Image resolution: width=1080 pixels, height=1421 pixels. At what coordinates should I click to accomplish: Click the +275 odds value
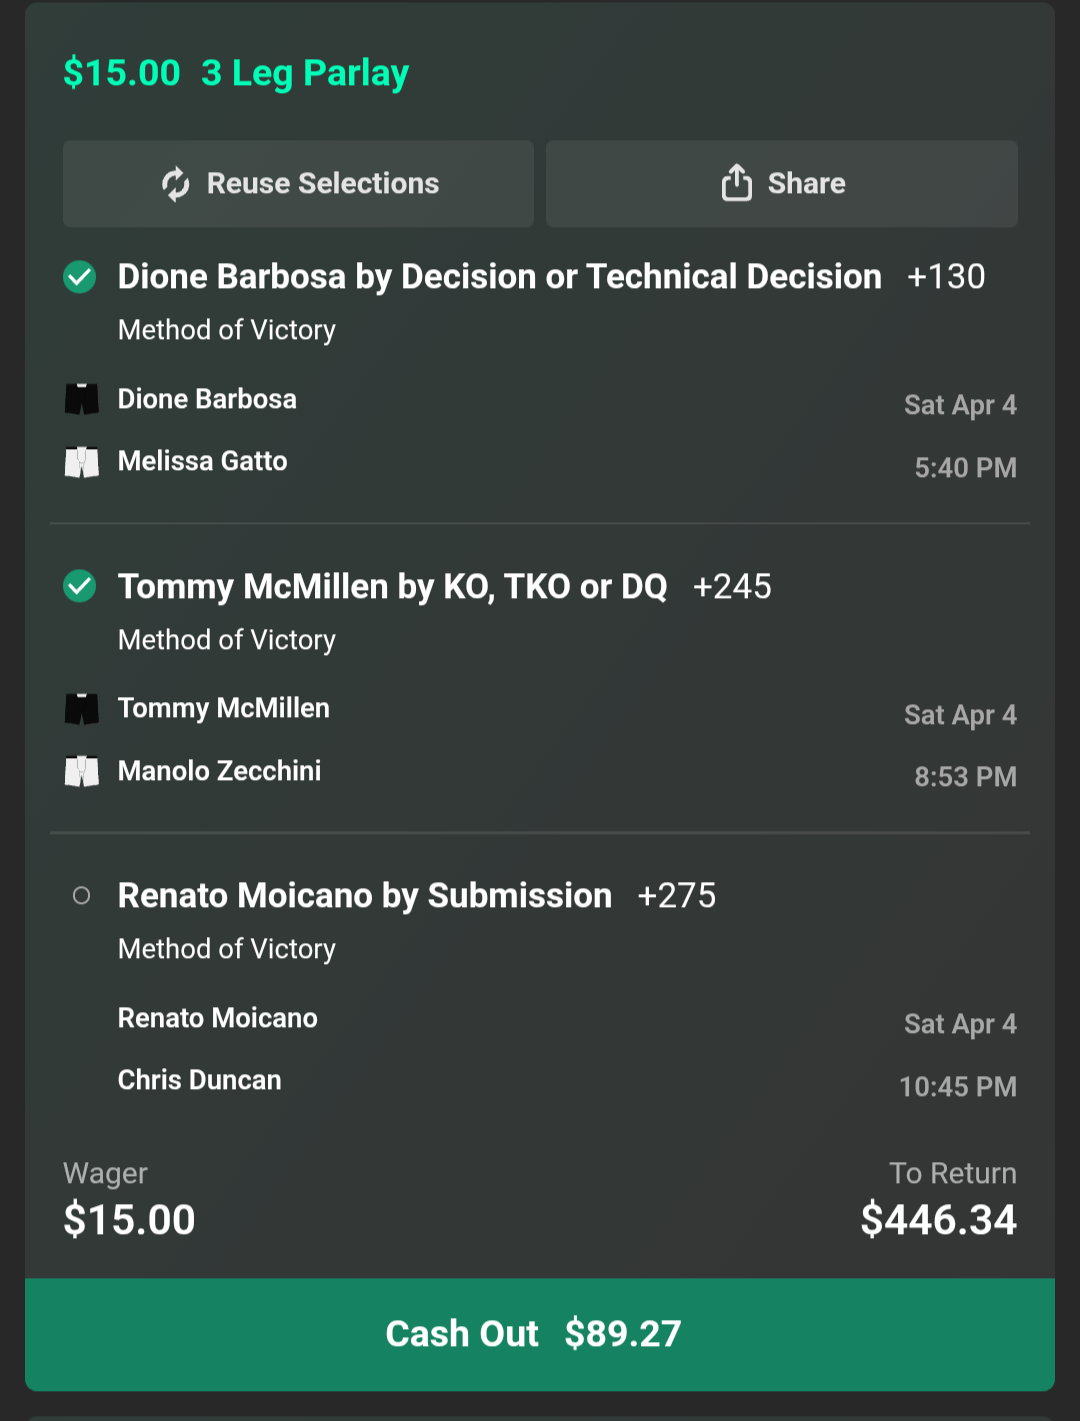(x=677, y=896)
